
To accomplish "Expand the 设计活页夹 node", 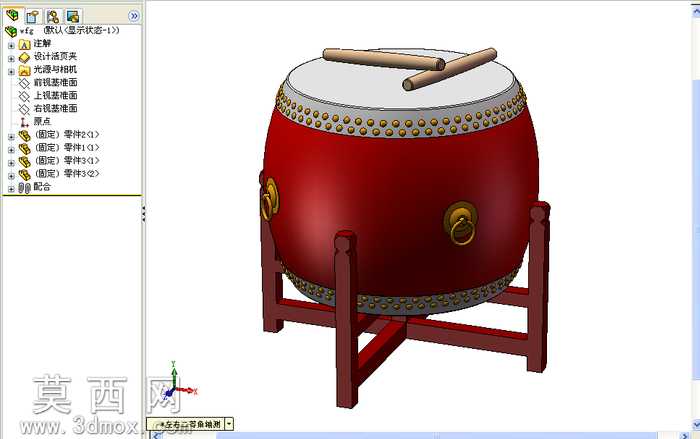I will click(x=11, y=58).
